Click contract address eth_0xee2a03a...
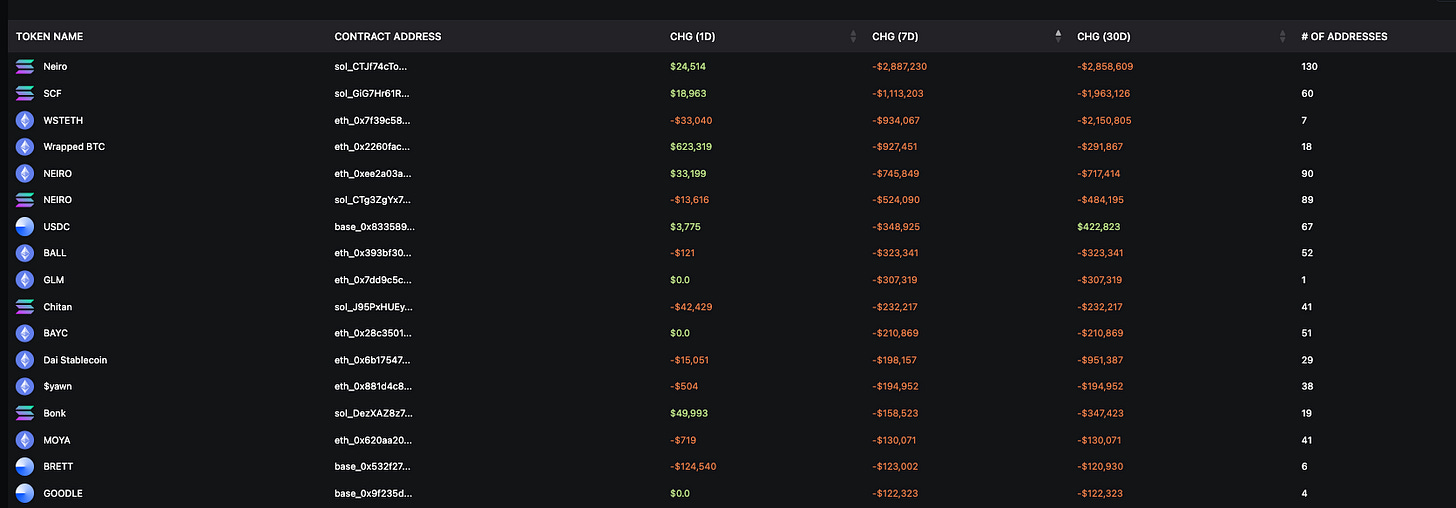The image size is (1456, 508). coord(372,173)
